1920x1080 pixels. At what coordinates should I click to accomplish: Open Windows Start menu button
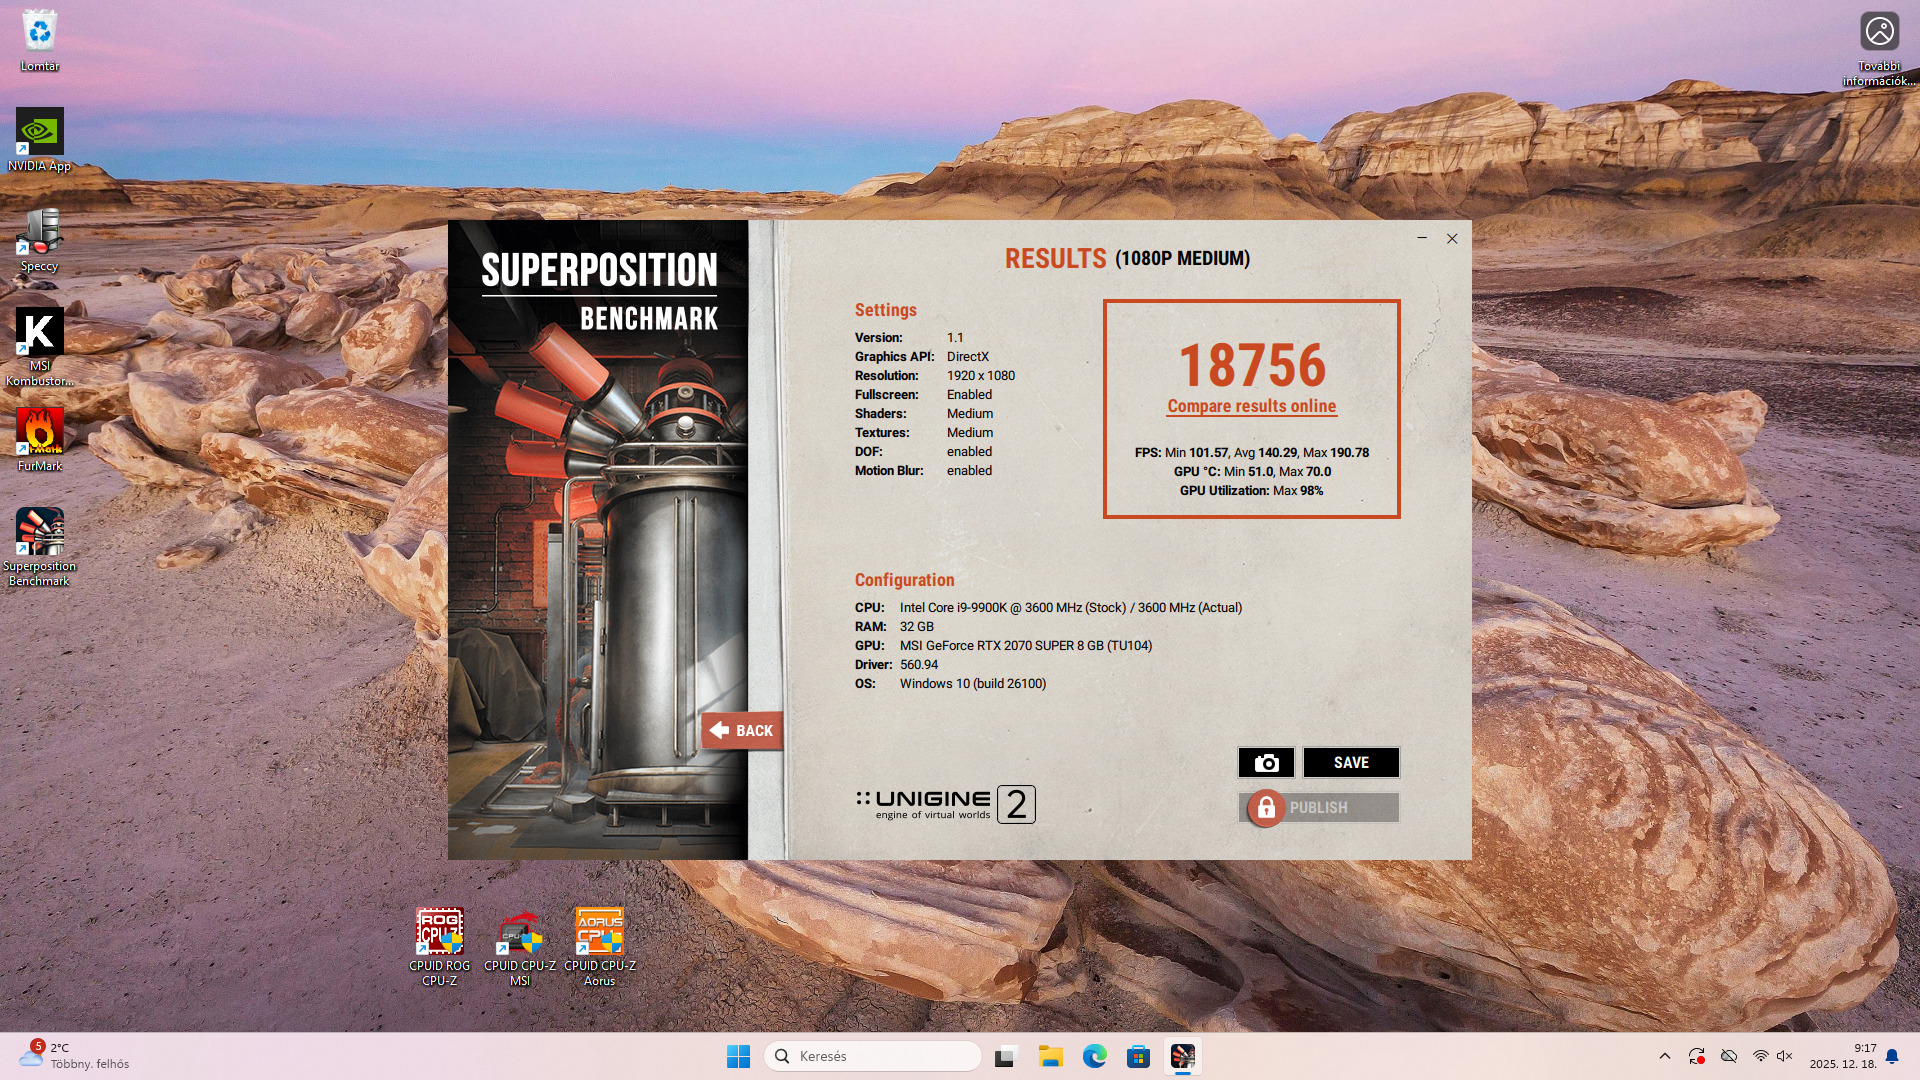[738, 1056]
